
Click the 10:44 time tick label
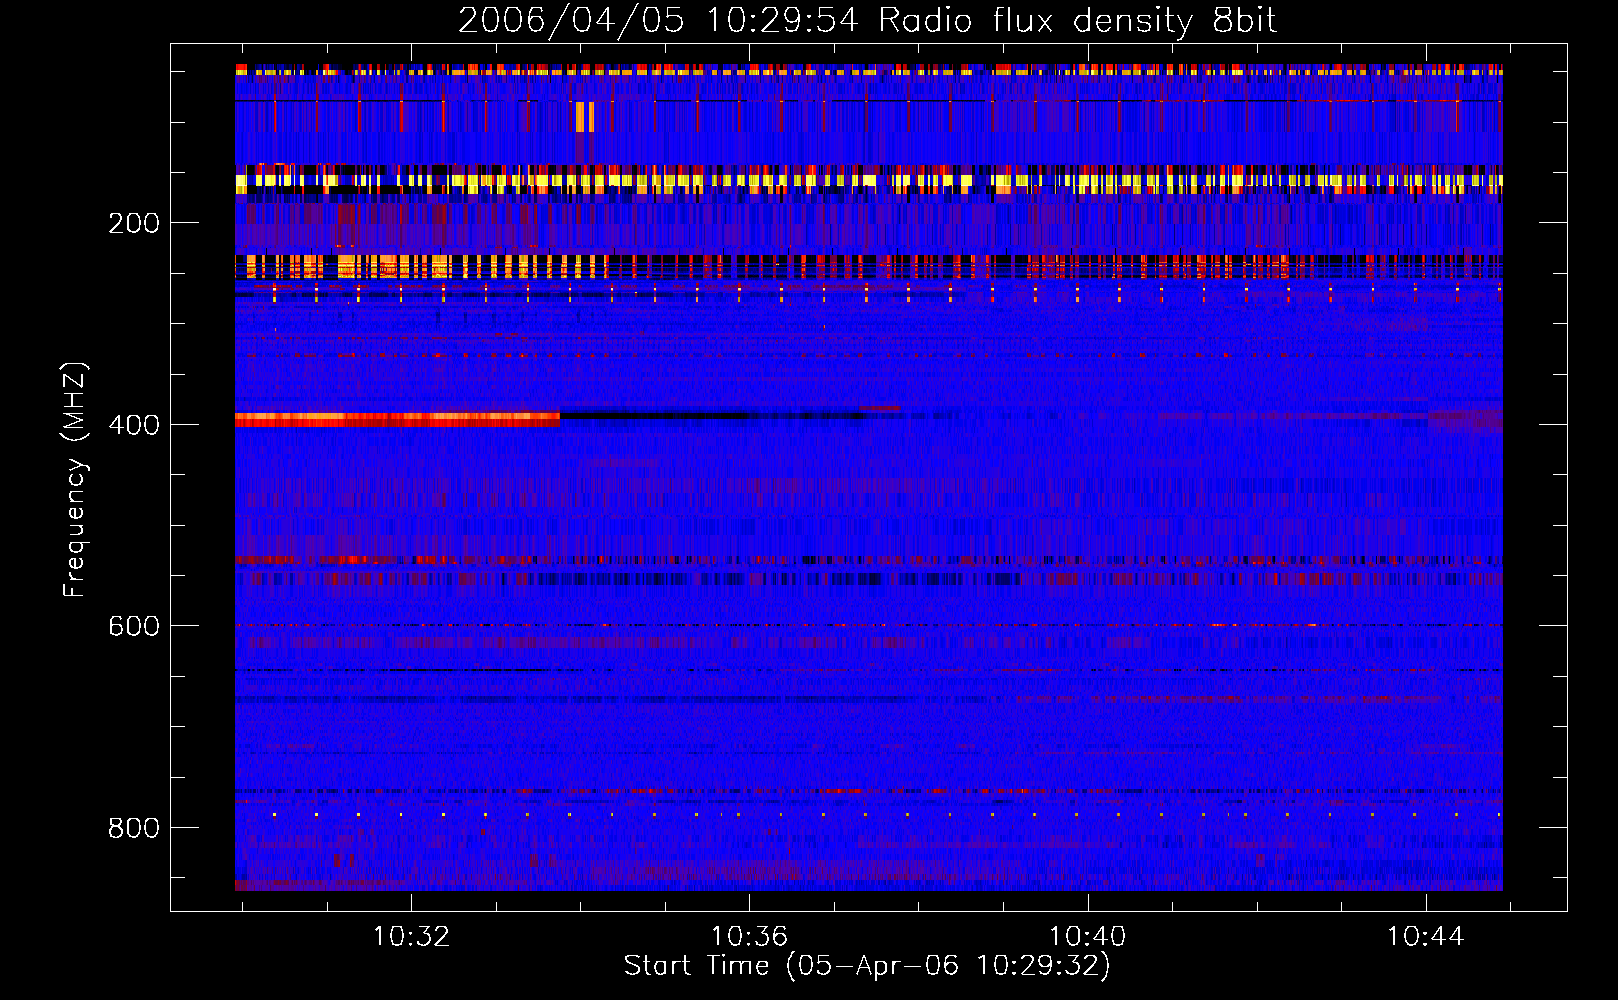1425,937
